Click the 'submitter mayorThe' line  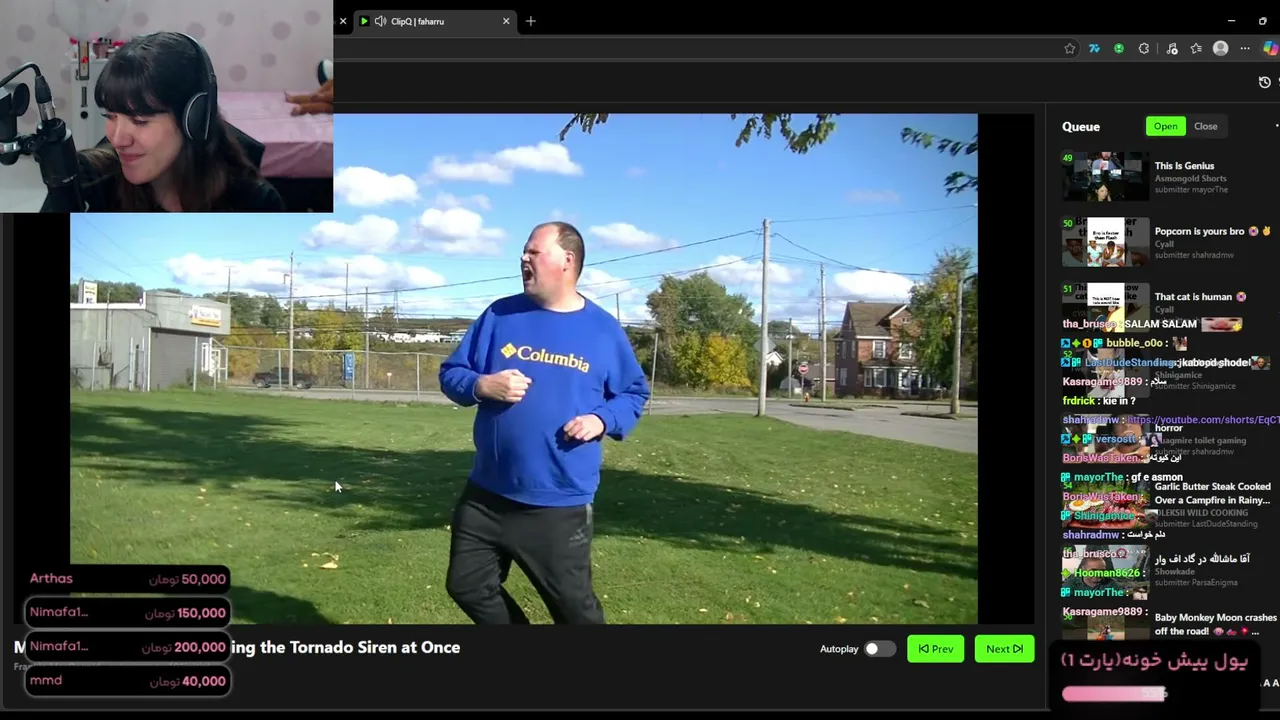tap(1191, 190)
